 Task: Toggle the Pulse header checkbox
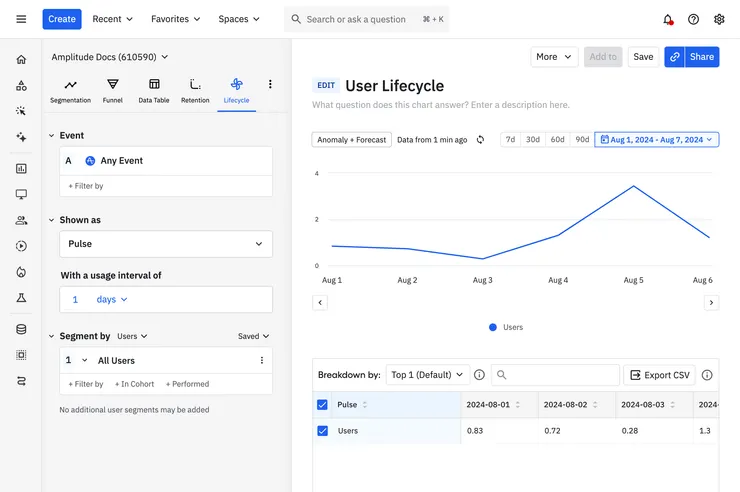(322, 405)
